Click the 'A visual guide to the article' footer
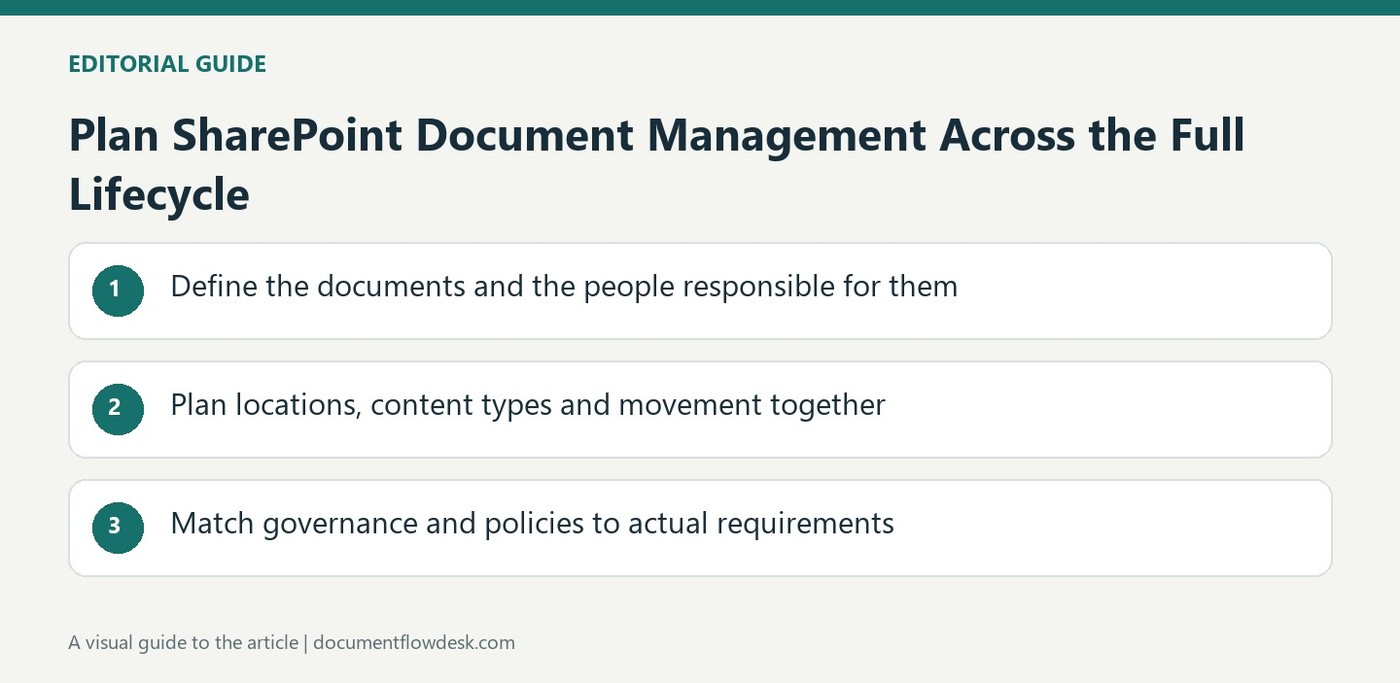Image resolution: width=1400 pixels, height=683 pixels. (291, 642)
